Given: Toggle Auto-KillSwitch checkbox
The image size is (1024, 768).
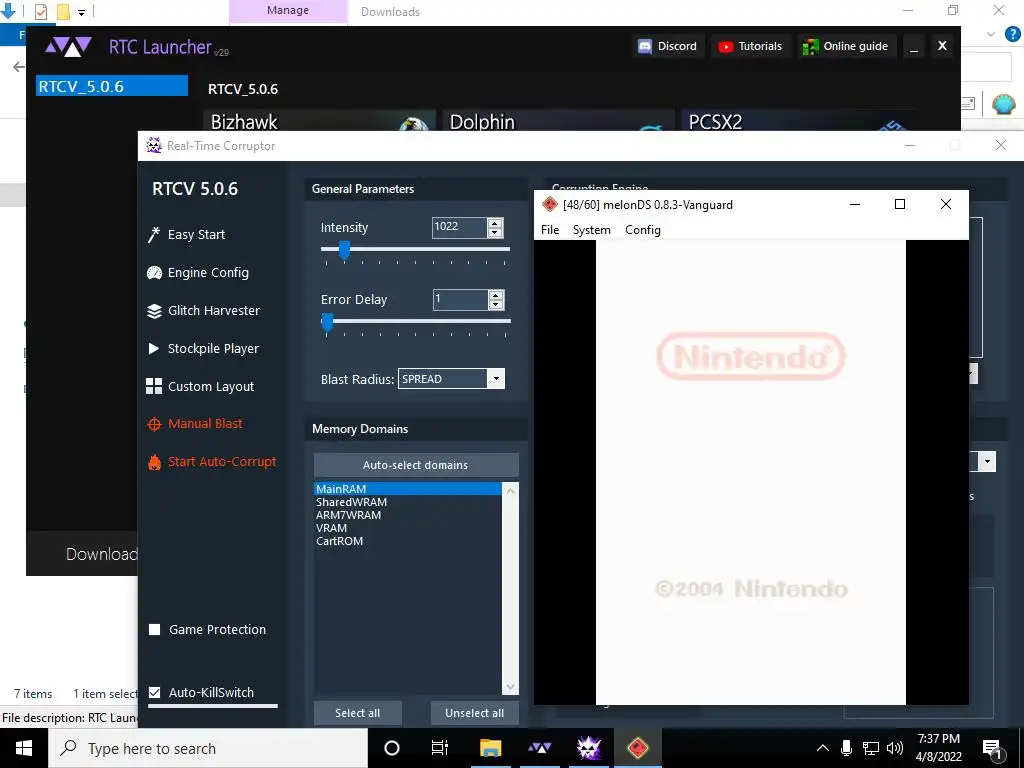Looking at the screenshot, I should (x=155, y=692).
